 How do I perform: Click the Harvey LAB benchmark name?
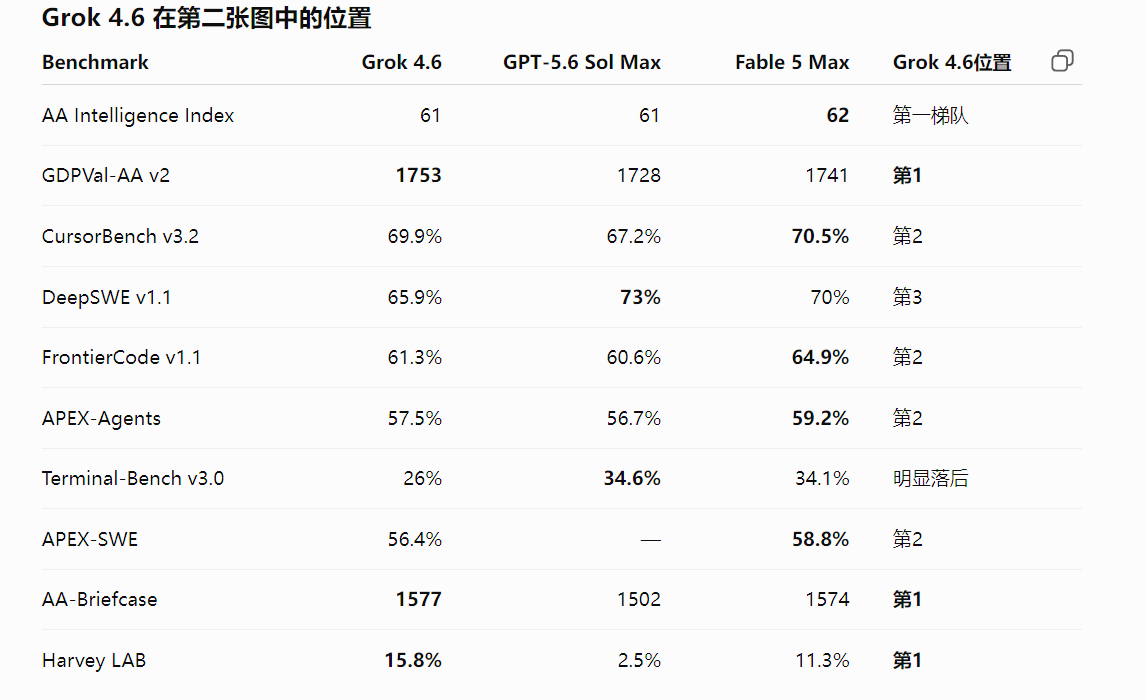click(94, 661)
